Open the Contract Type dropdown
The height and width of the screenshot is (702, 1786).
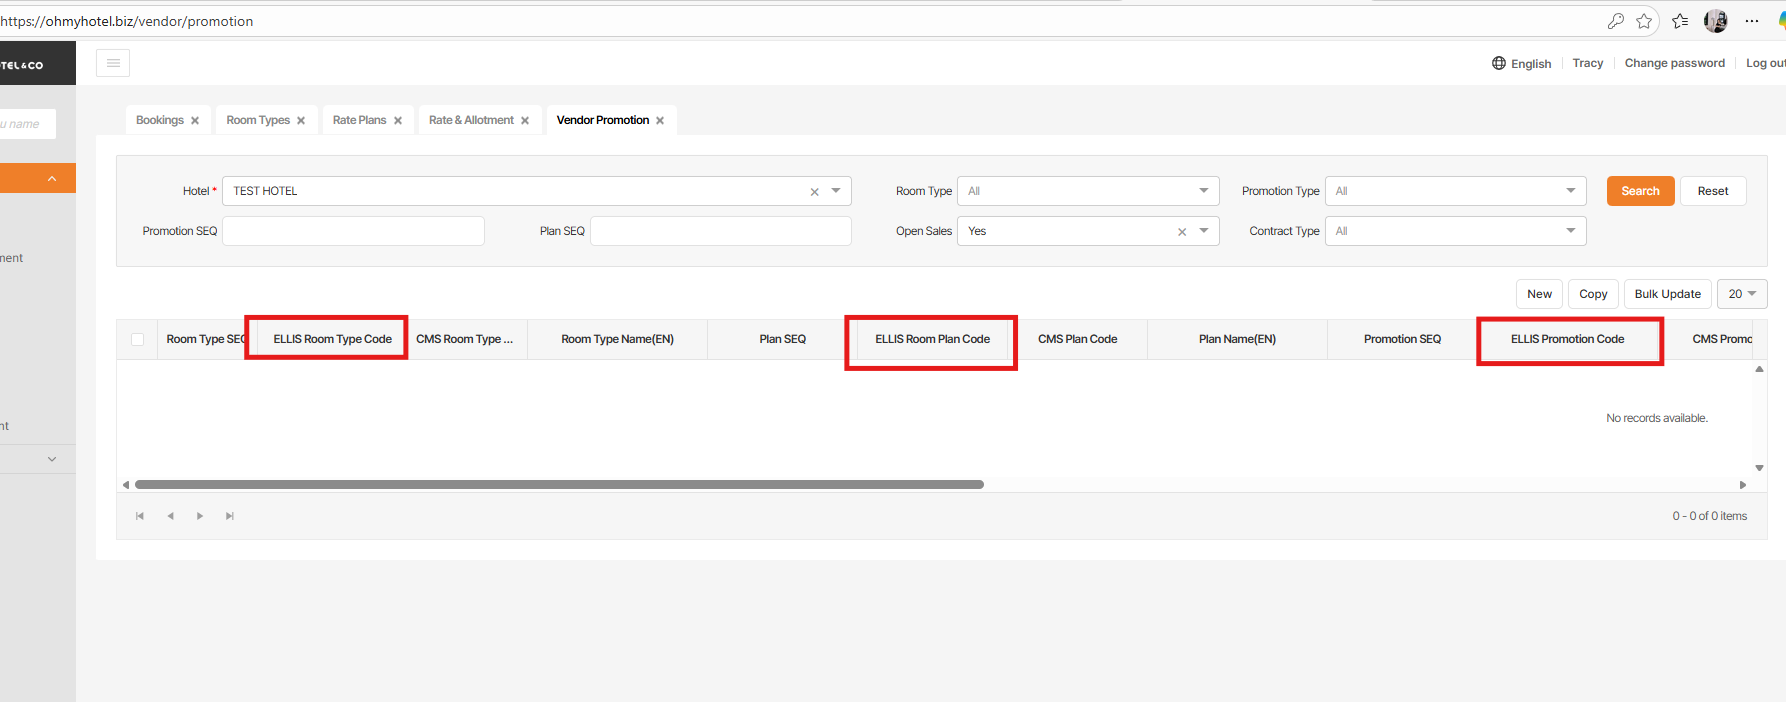pos(1570,231)
